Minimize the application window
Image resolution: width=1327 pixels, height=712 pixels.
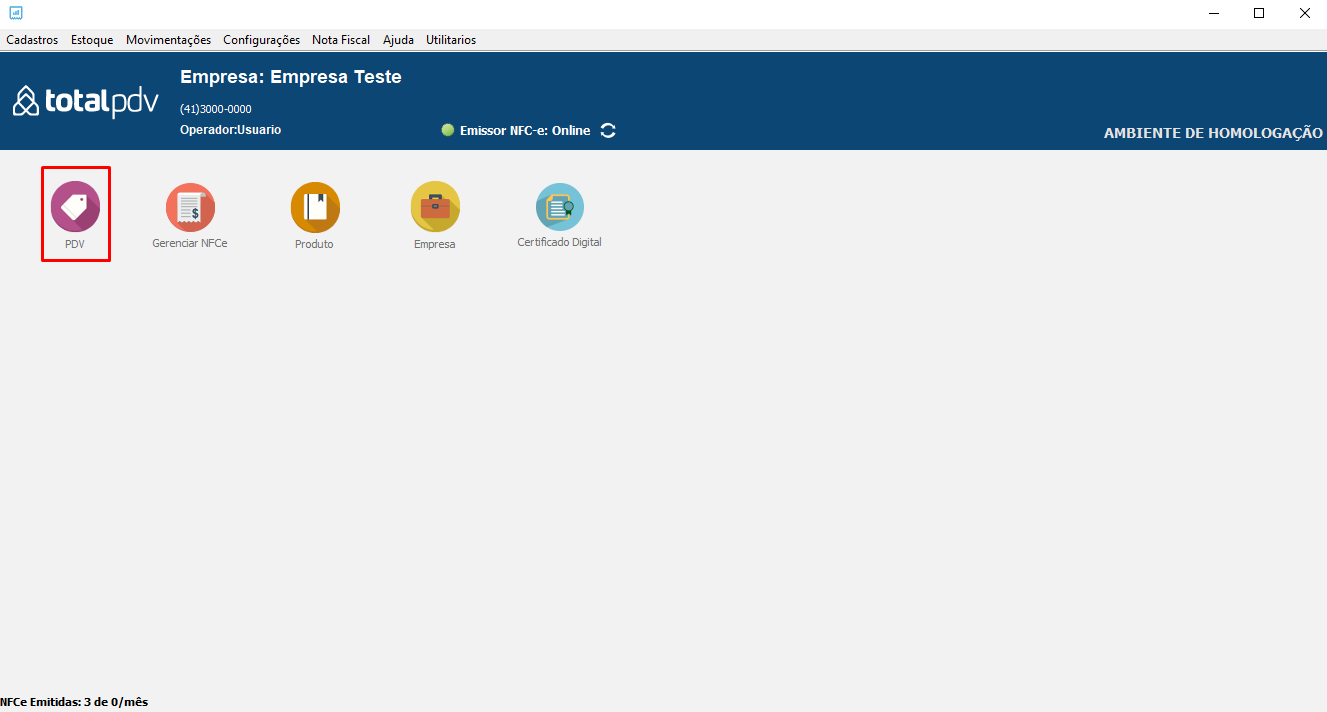point(1213,13)
